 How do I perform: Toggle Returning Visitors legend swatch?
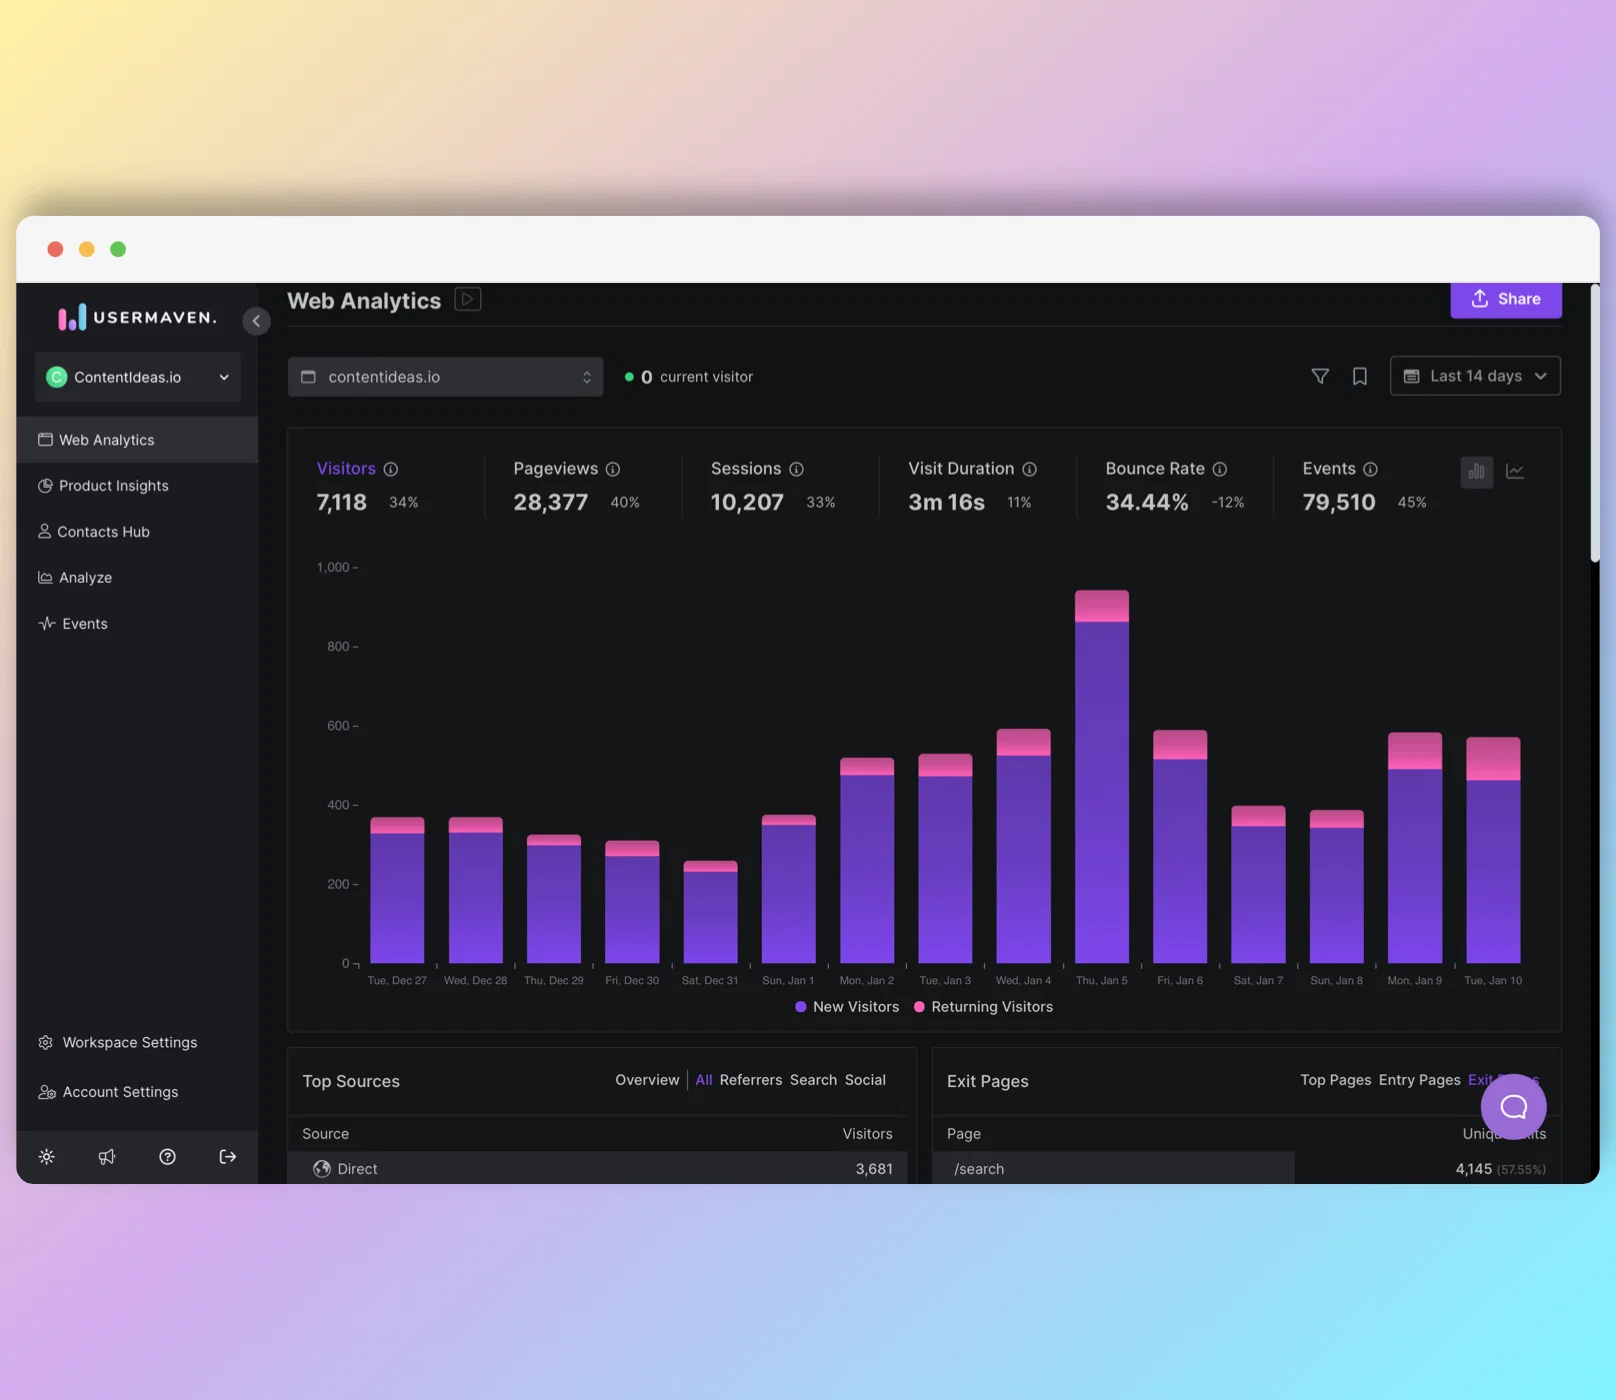coord(919,1007)
